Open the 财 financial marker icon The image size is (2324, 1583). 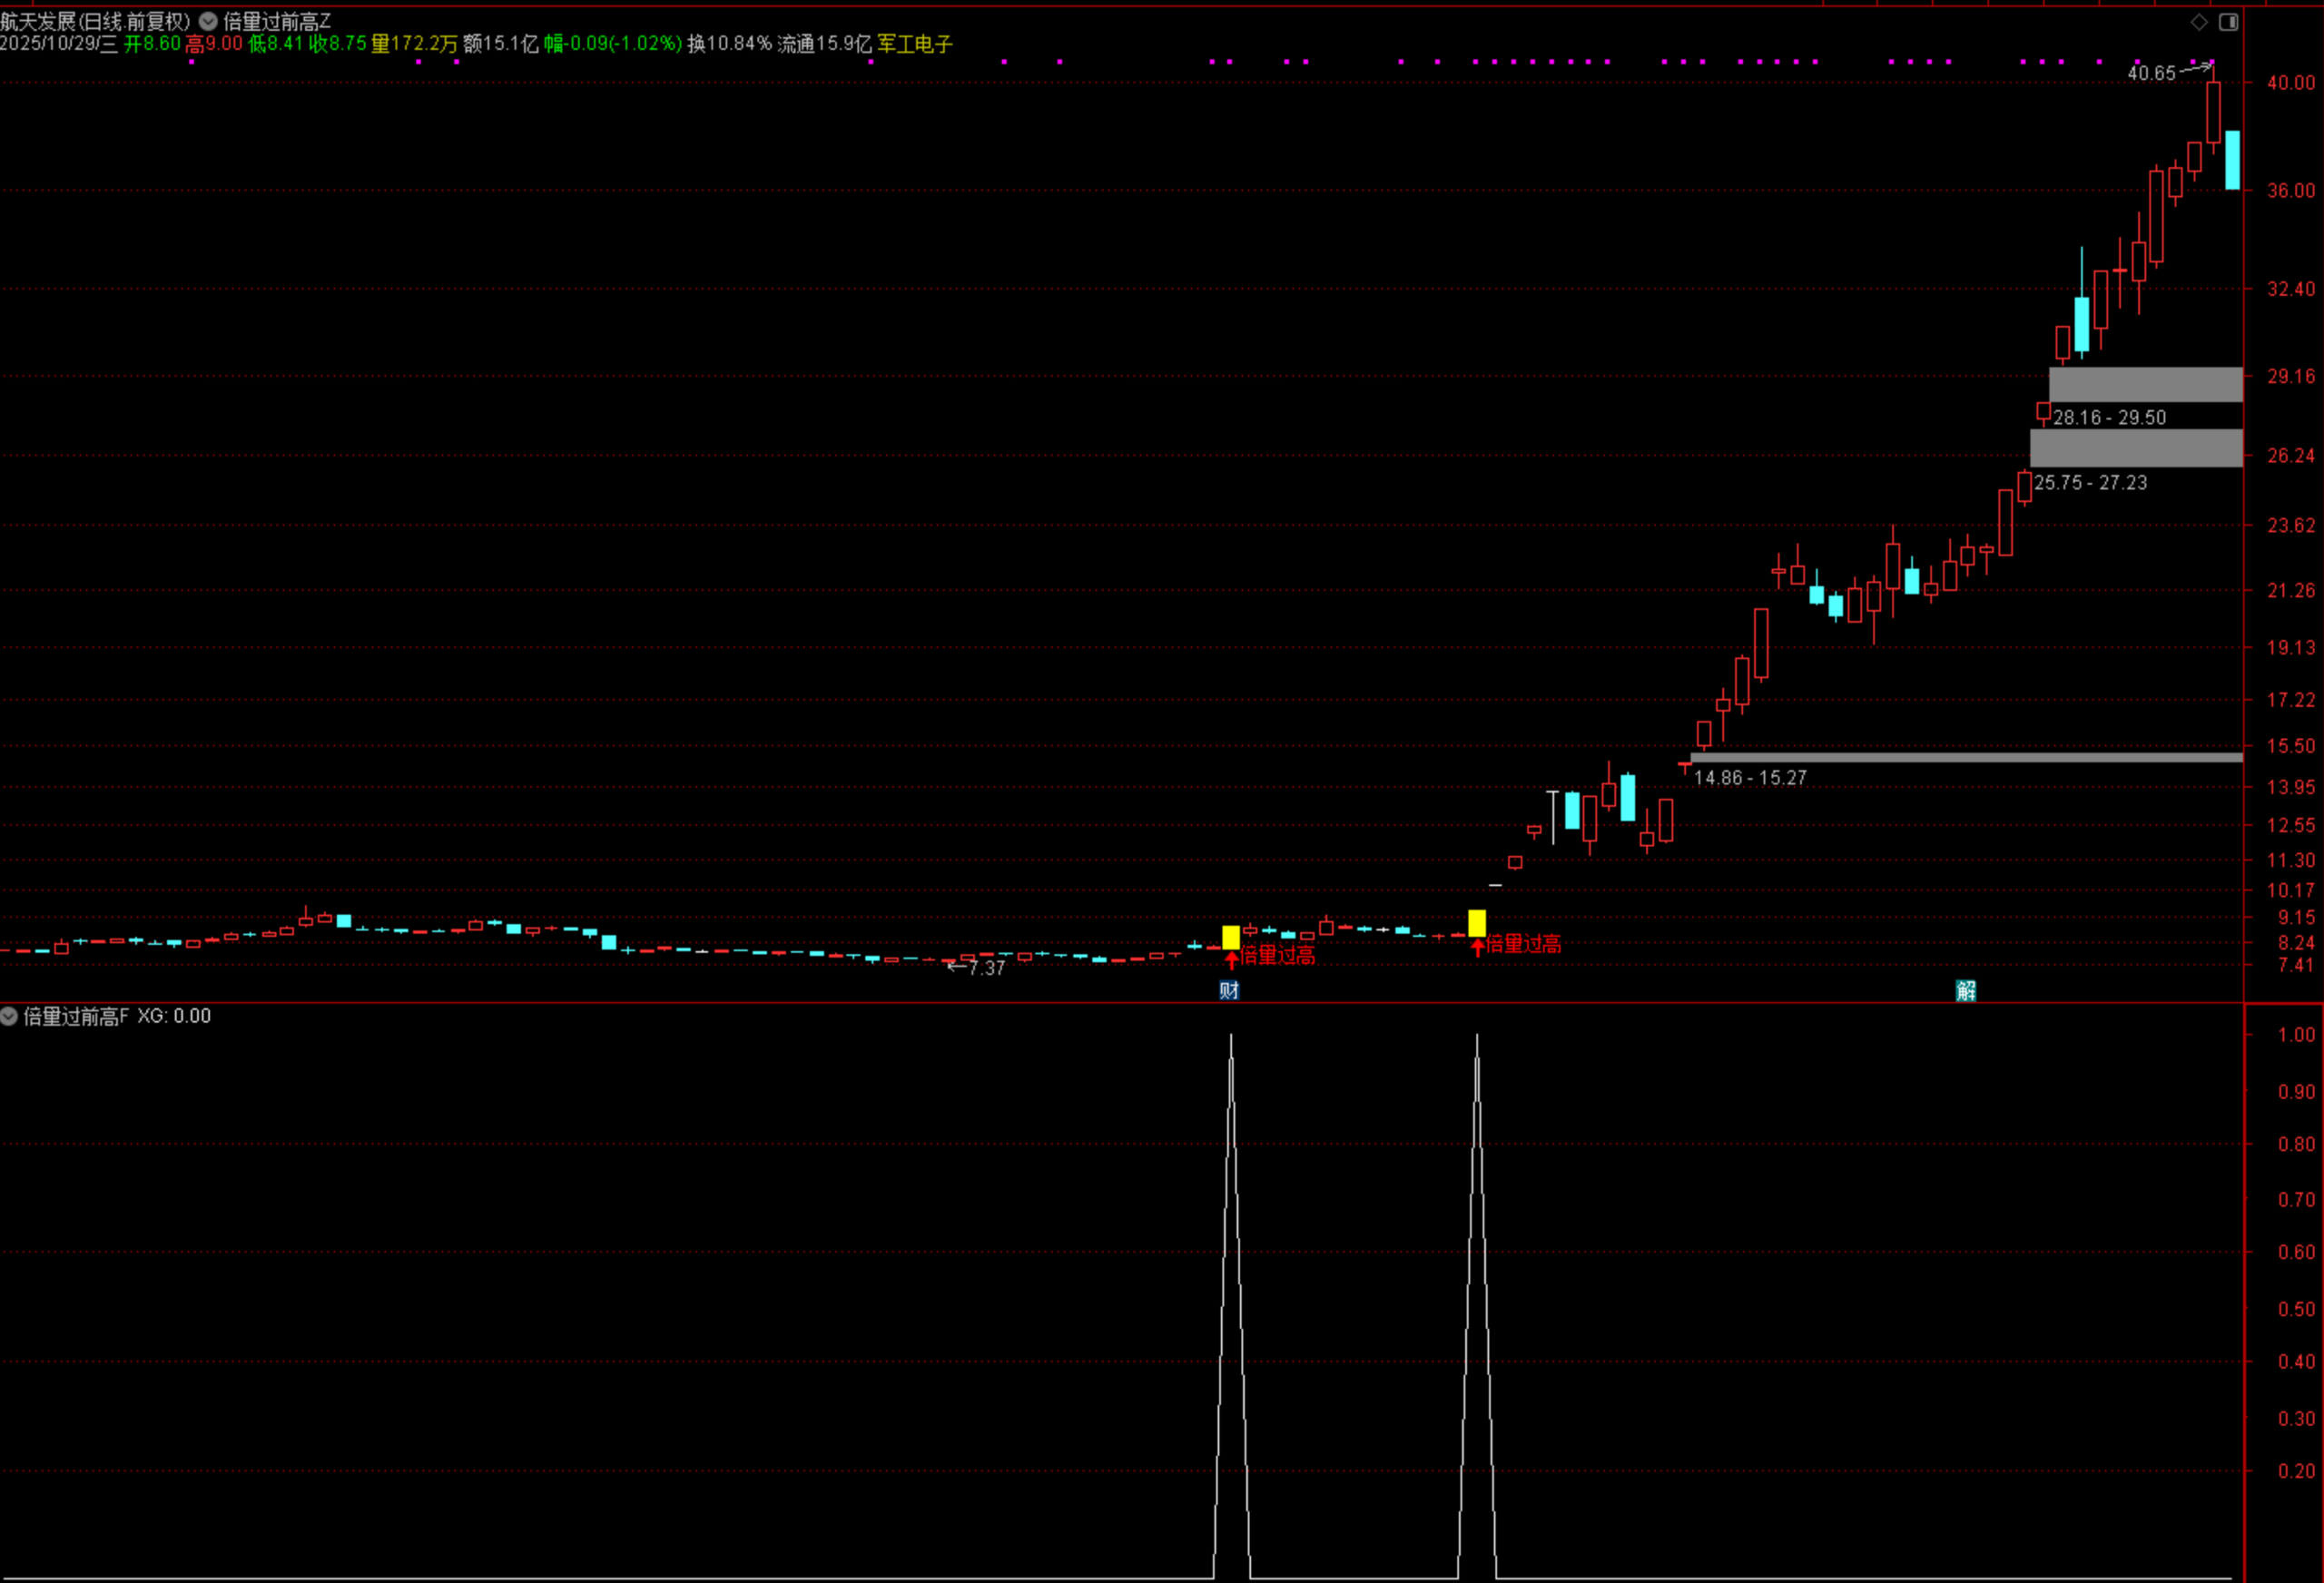point(1229,990)
